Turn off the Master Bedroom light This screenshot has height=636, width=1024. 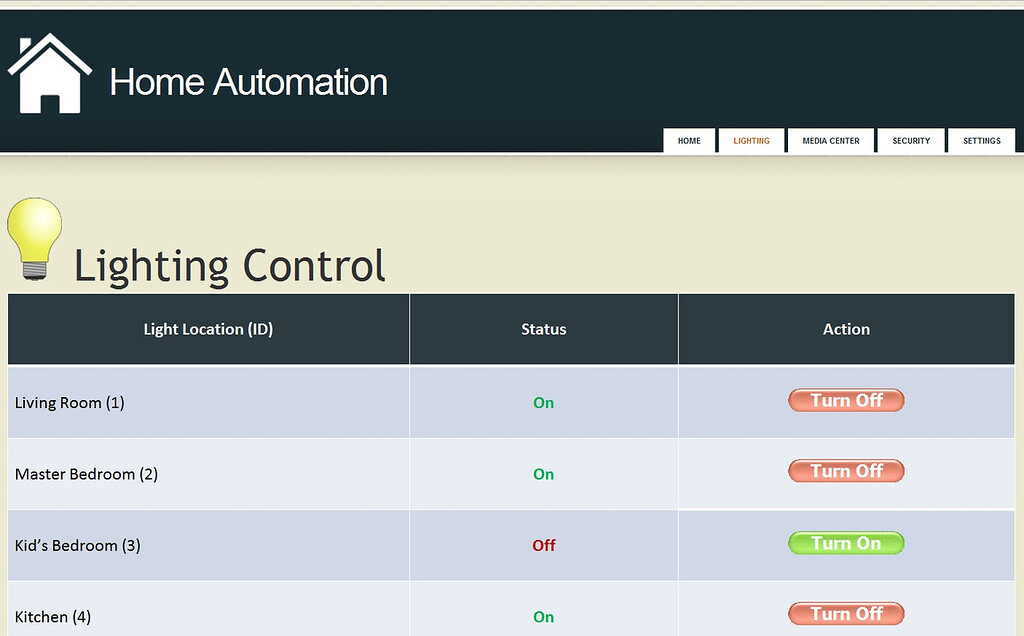coord(846,471)
